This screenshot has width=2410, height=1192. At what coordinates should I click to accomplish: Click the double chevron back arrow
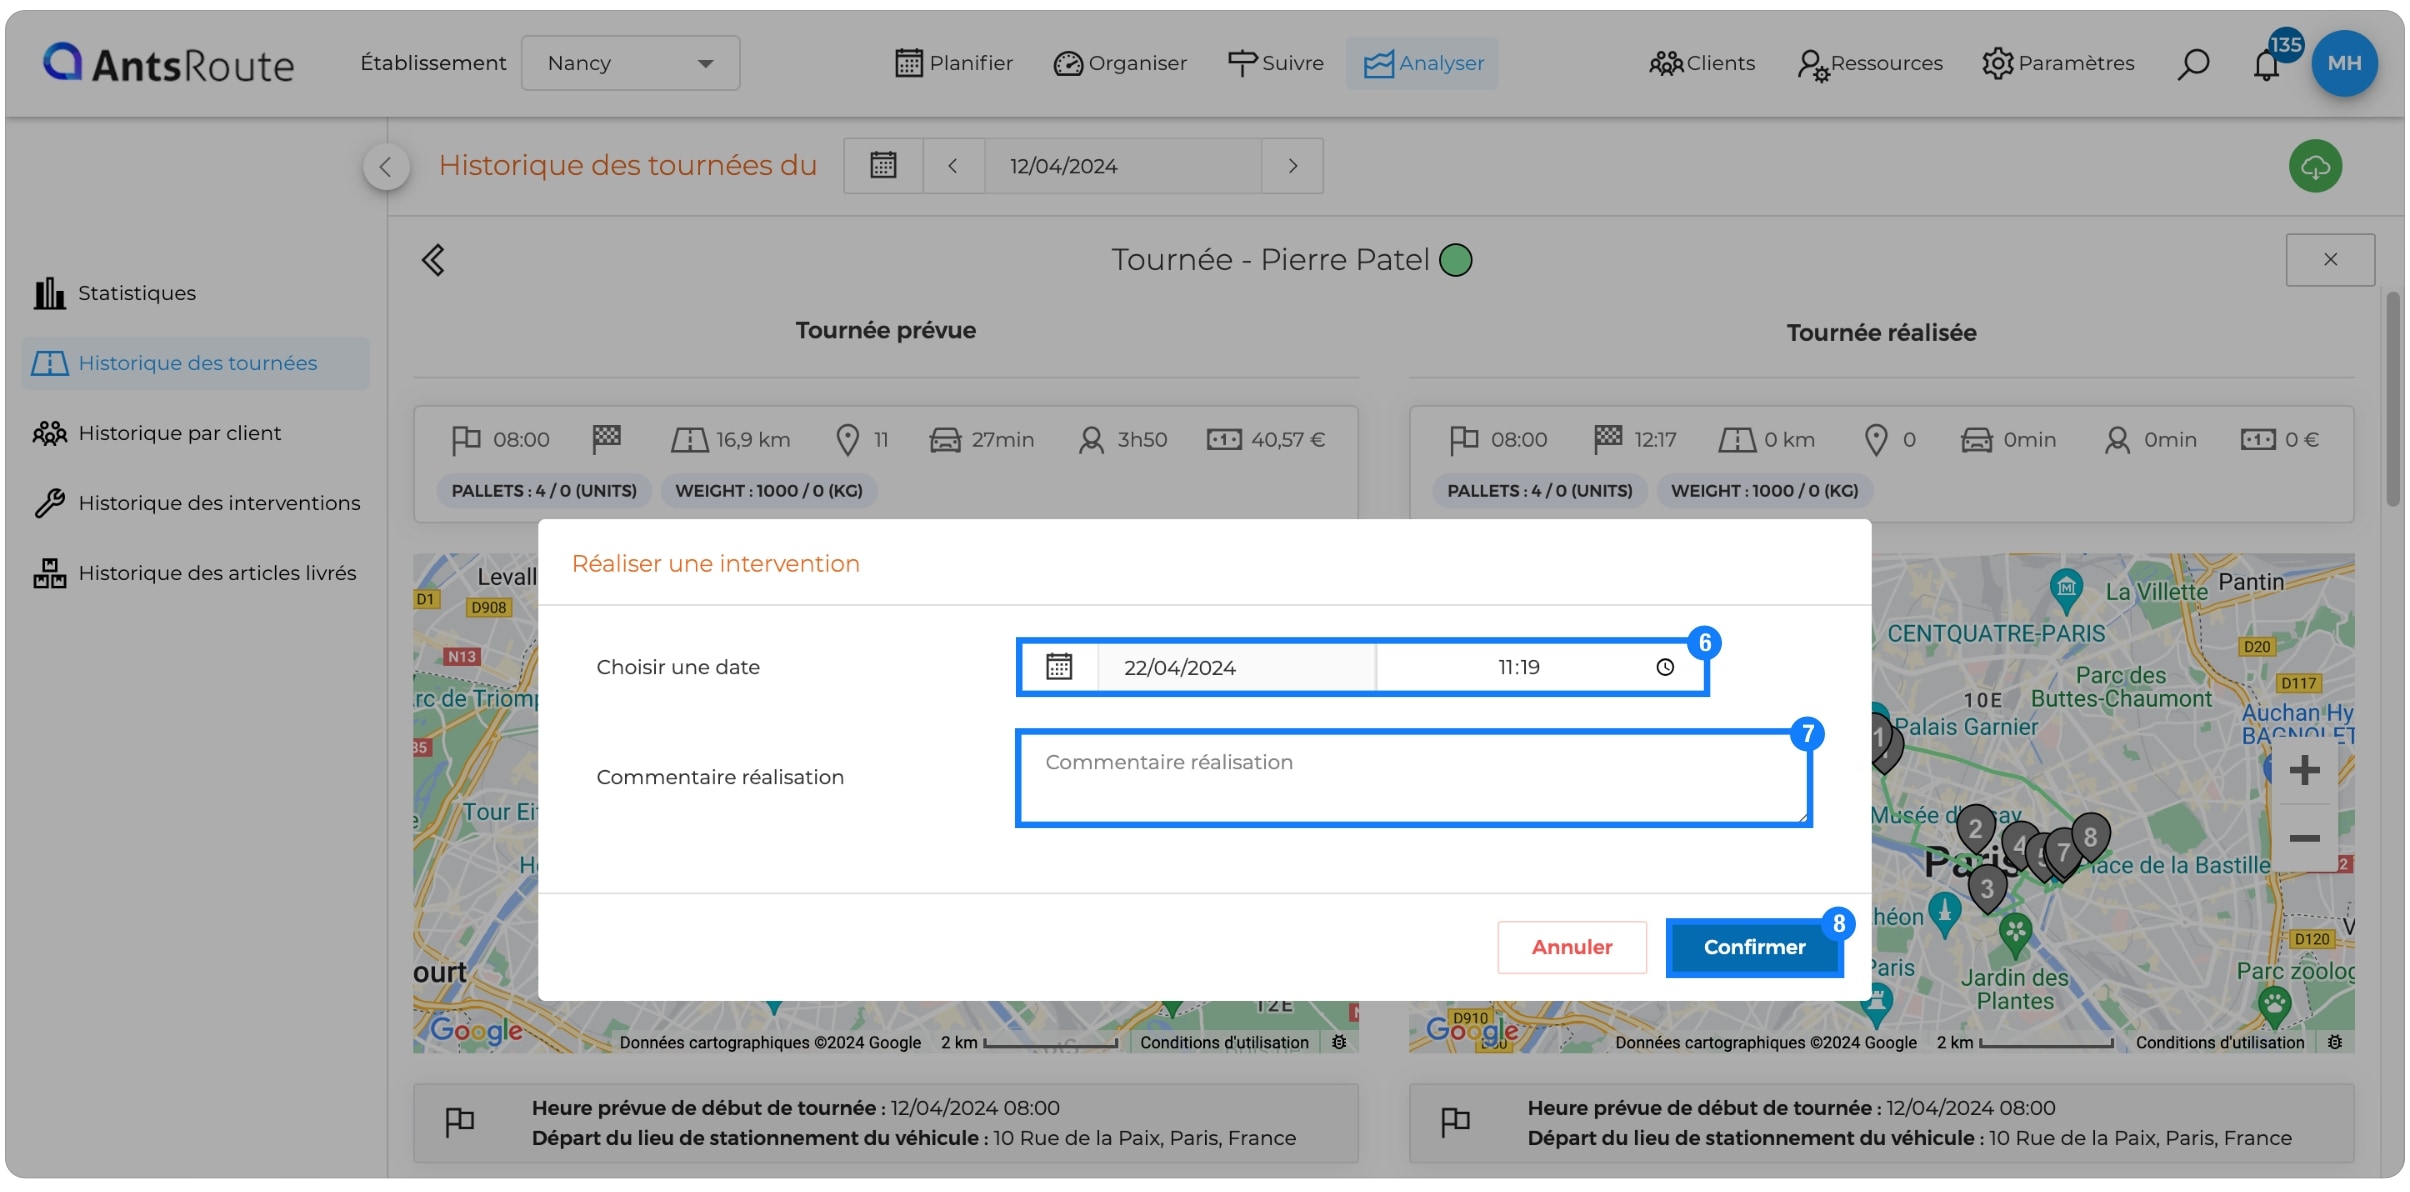pyautogui.click(x=433, y=260)
